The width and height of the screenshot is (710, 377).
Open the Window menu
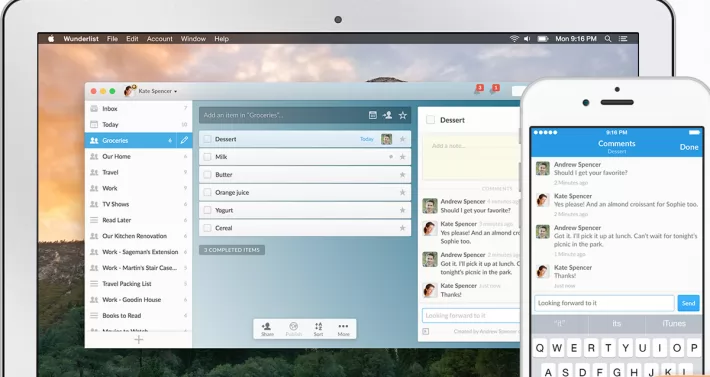[193, 39]
